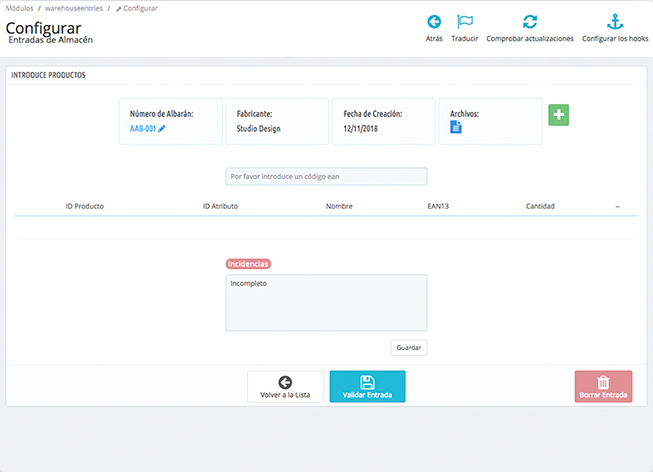Save incidences with Guardar button
This screenshot has height=472, width=653.
pyautogui.click(x=409, y=347)
